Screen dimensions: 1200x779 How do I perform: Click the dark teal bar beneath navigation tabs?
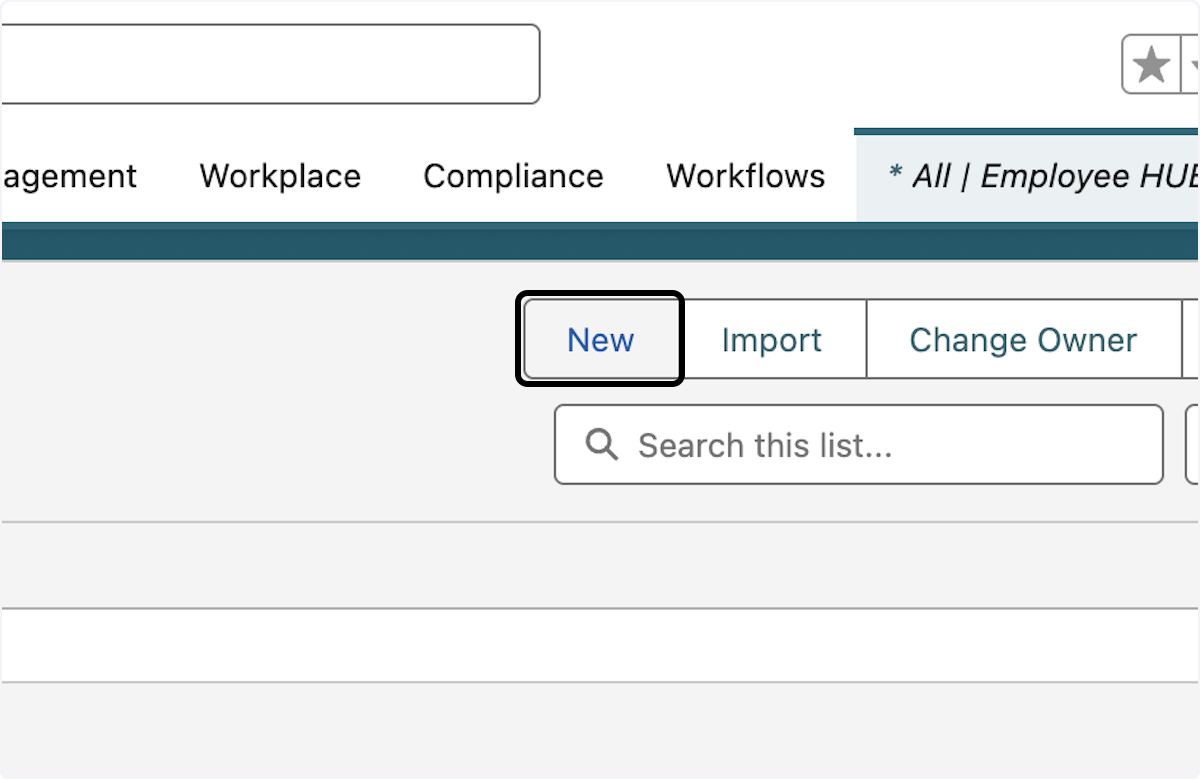click(x=600, y=242)
